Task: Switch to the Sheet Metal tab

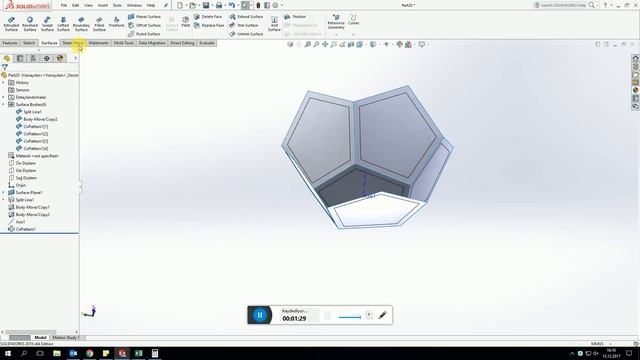Action: point(73,43)
